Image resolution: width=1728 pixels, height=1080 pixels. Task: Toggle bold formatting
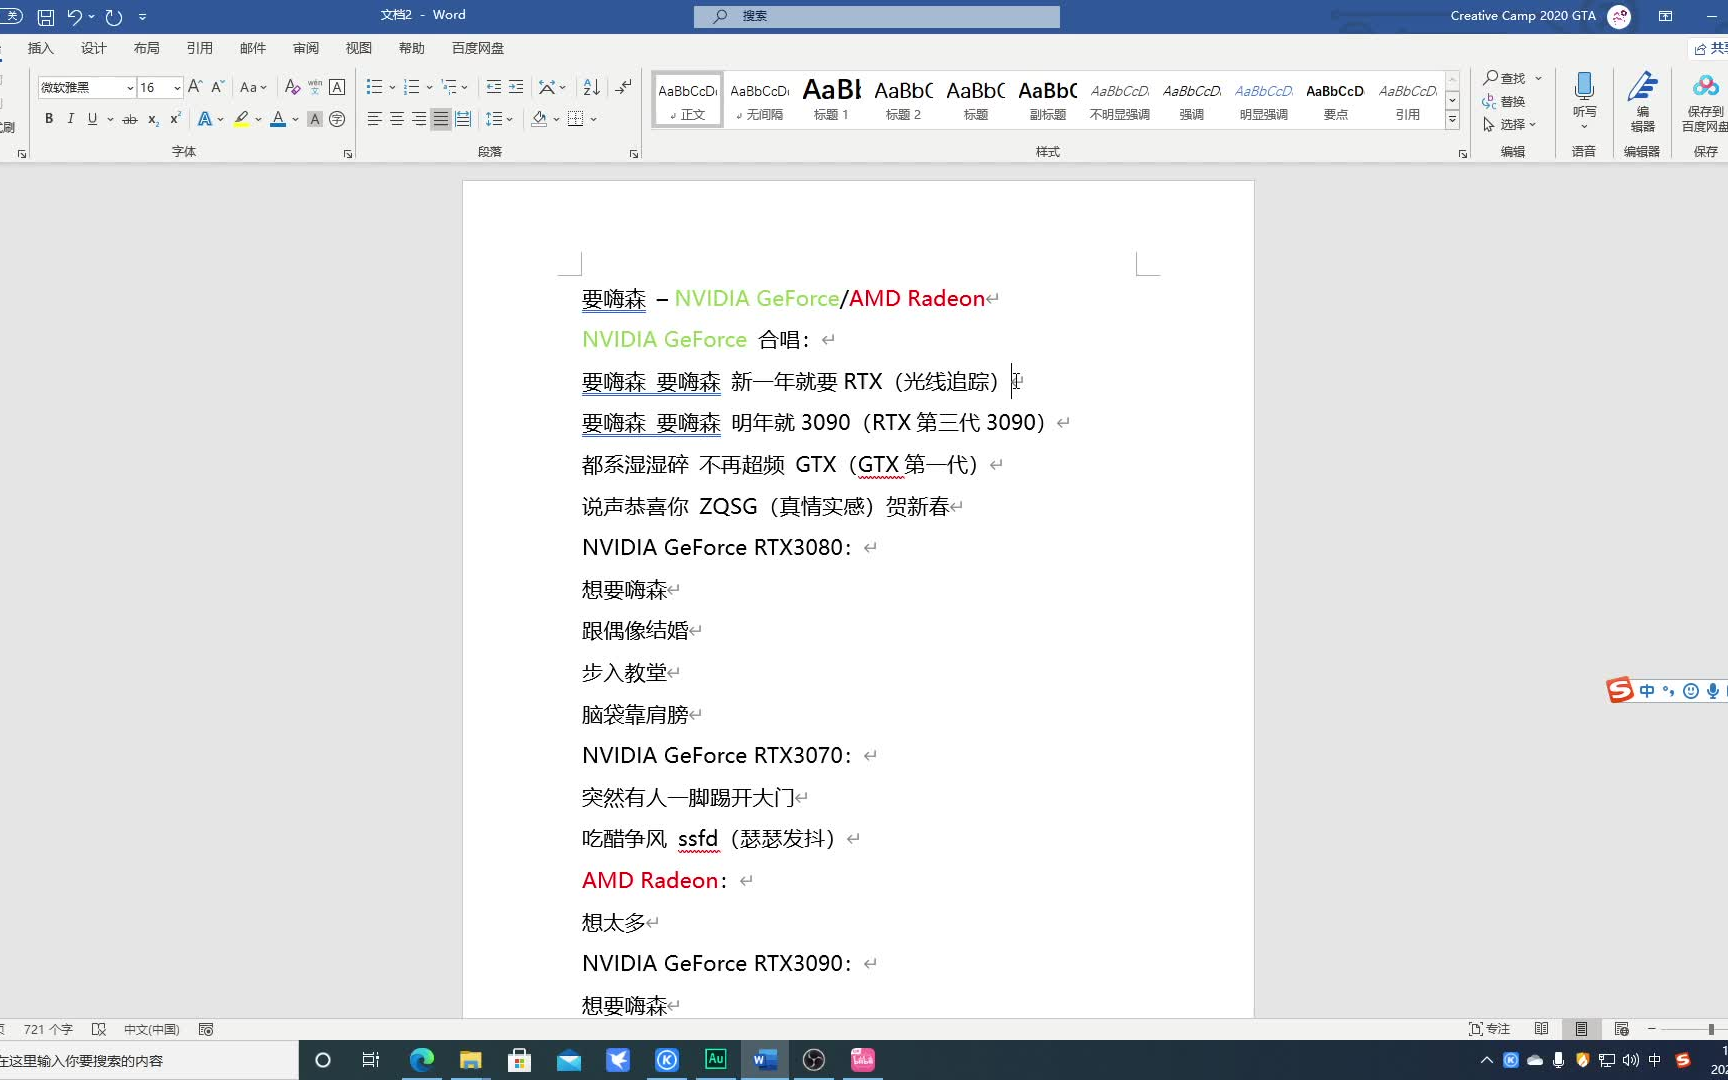click(49, 119)
